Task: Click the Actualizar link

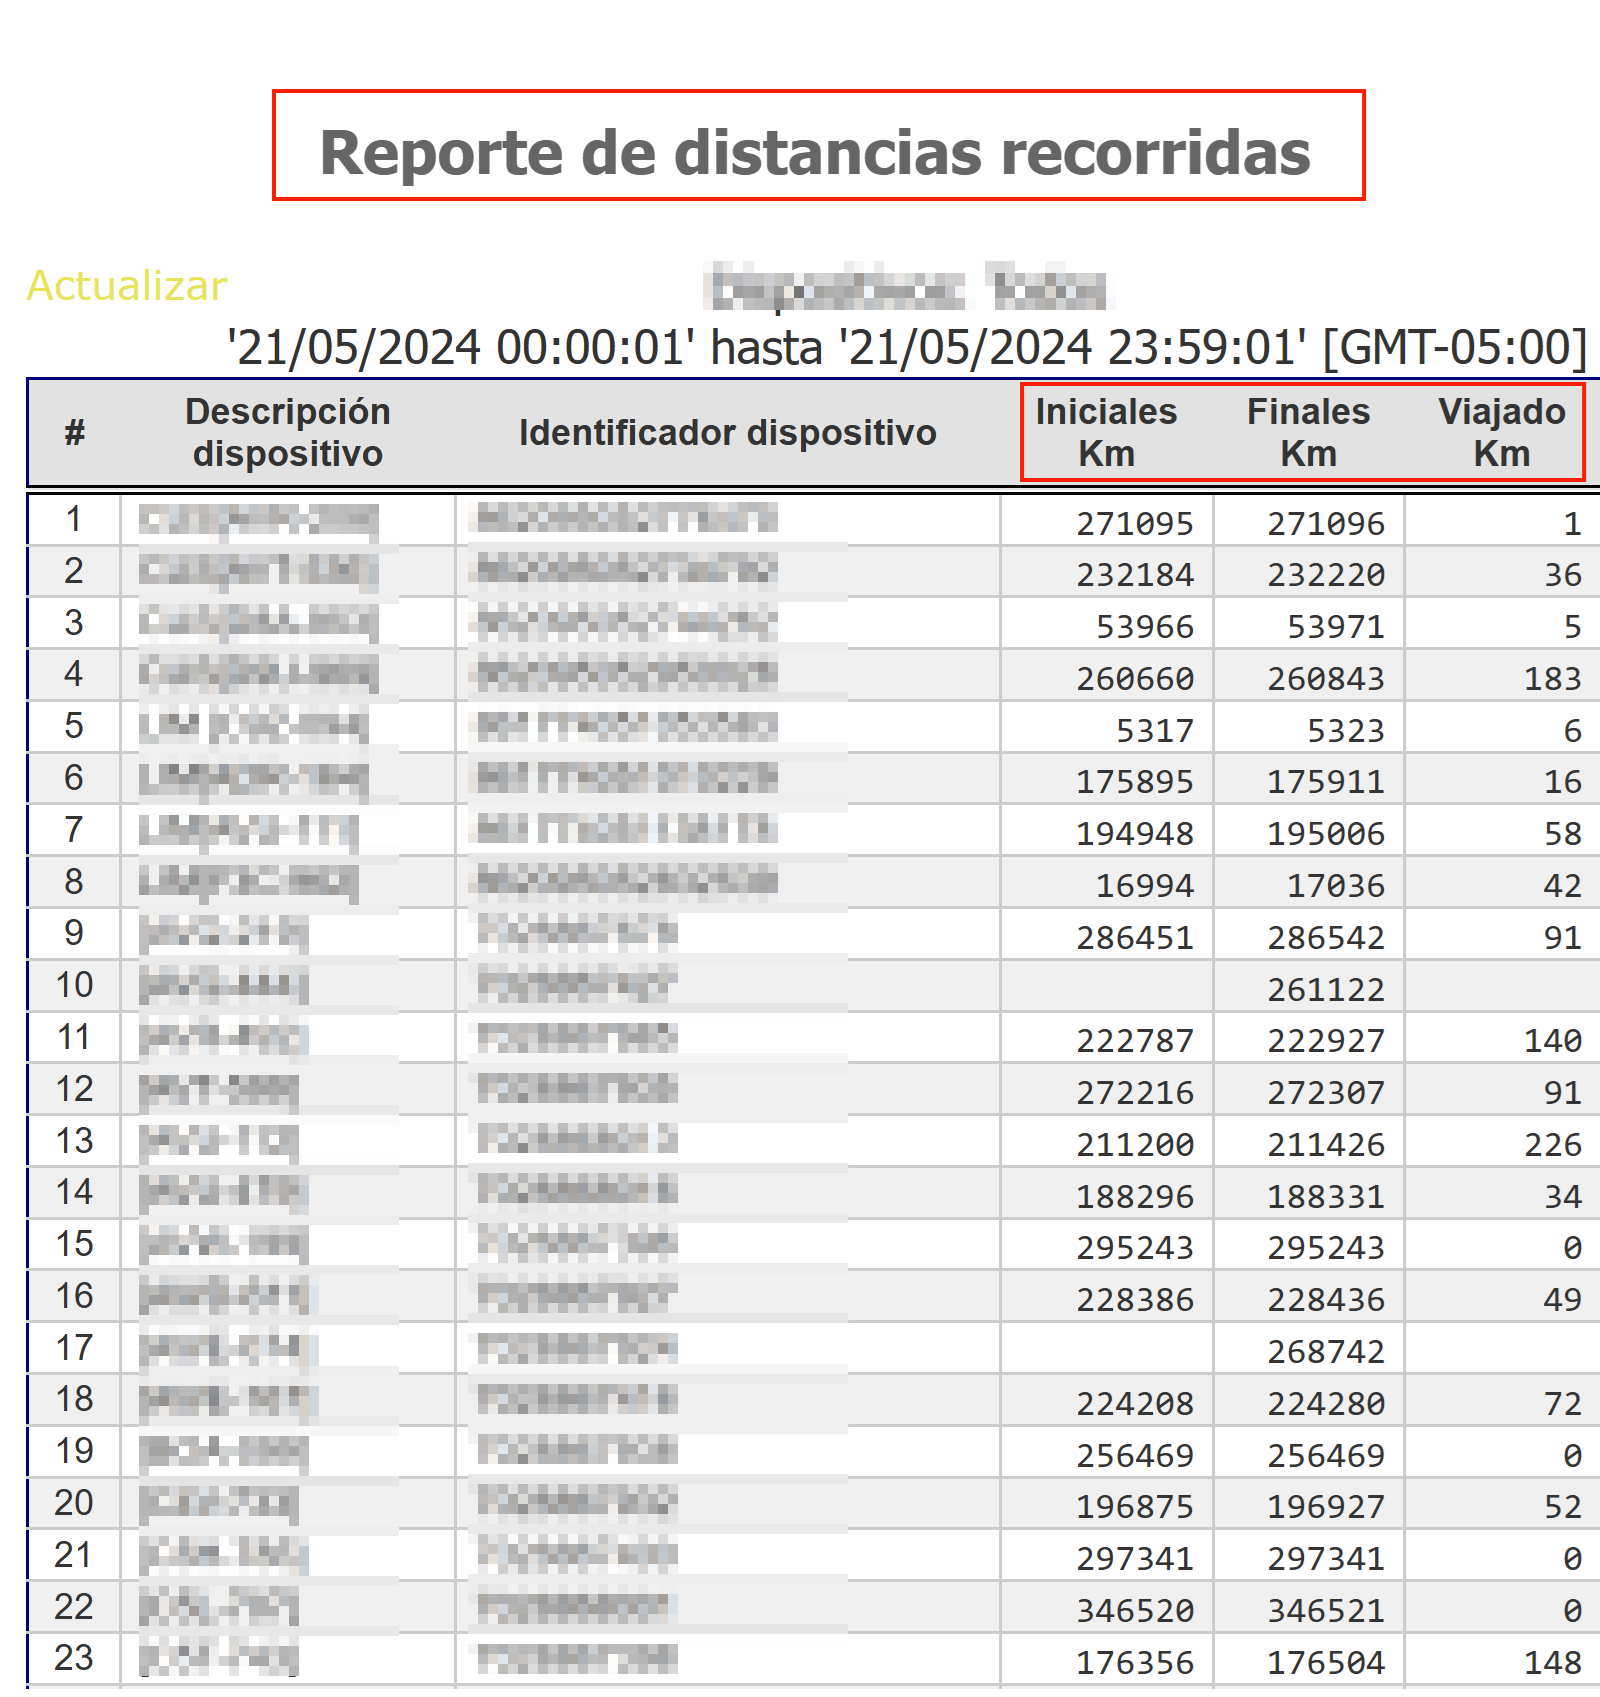Action: pos(127,286)
